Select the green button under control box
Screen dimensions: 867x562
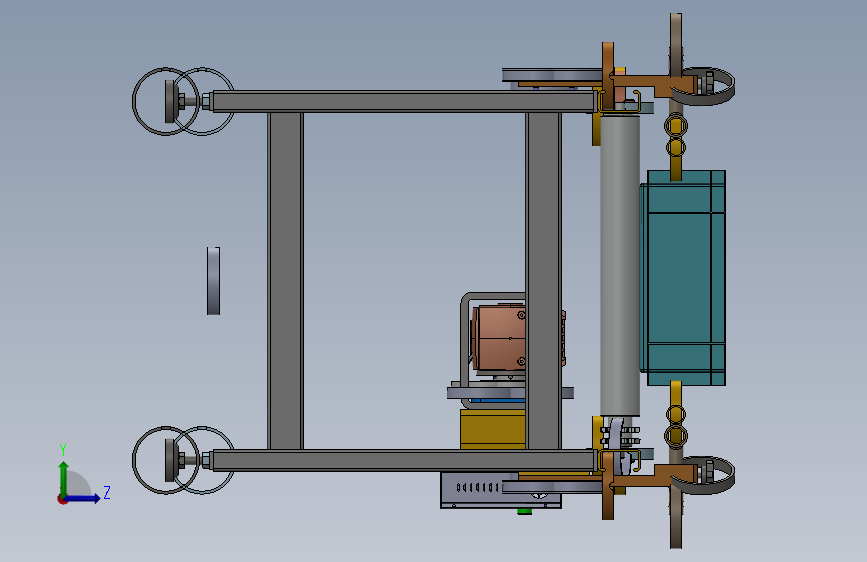pyautogui.click(x=524, y=512)
